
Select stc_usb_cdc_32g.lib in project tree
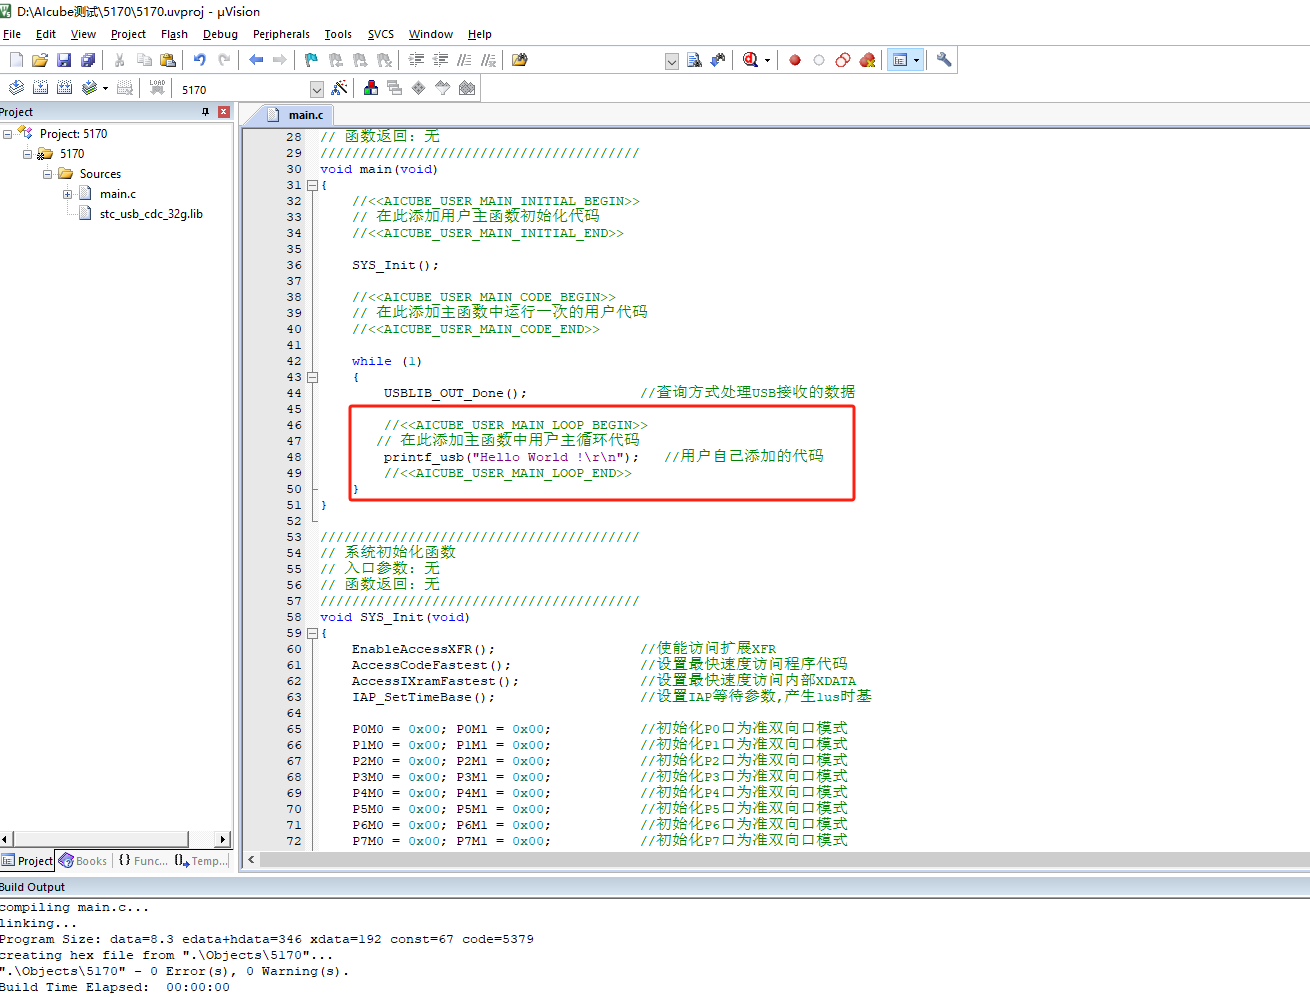click(150, 214)
